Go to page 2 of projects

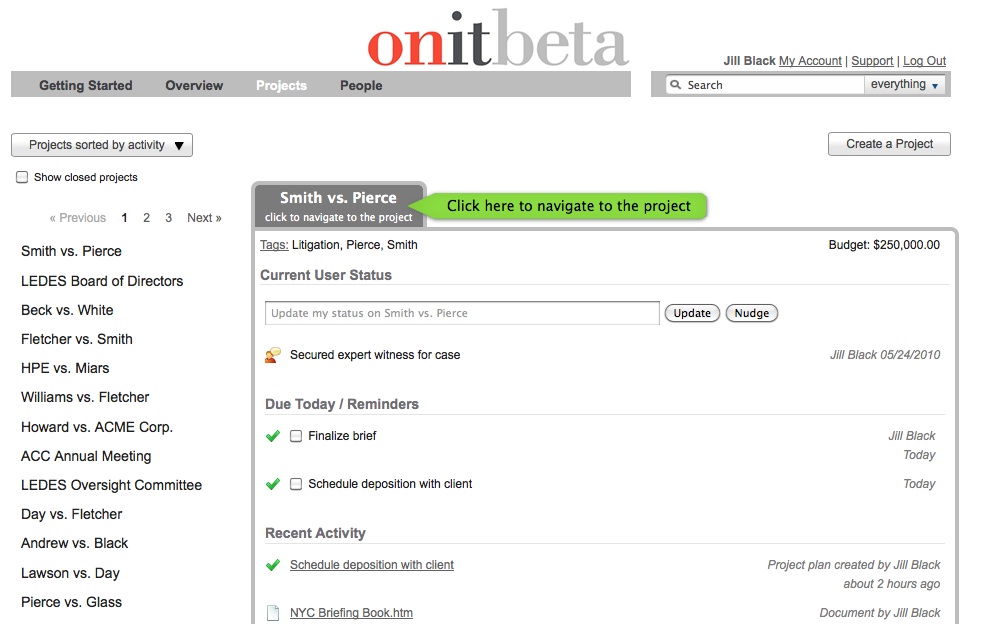(x=146, y=218)
